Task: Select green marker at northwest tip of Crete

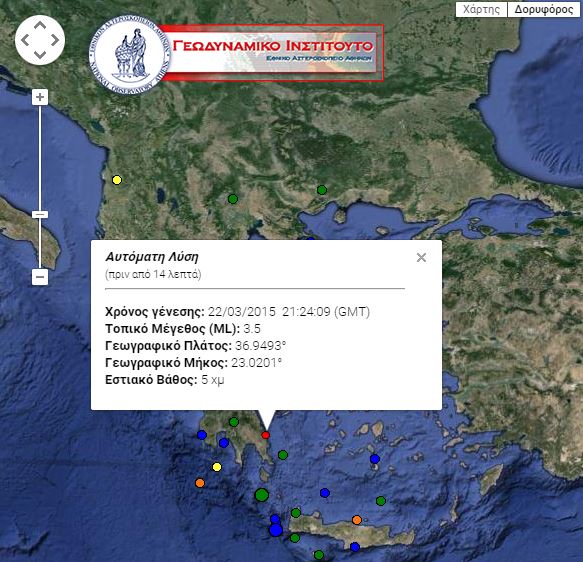Action: point(296,513)
